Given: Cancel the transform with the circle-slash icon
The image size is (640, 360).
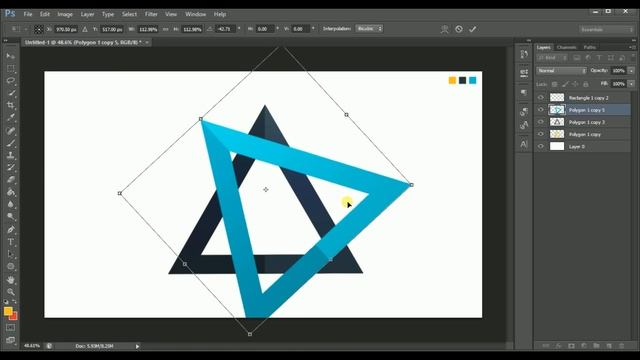Looking at the screenshot, I should click(459, 29).
